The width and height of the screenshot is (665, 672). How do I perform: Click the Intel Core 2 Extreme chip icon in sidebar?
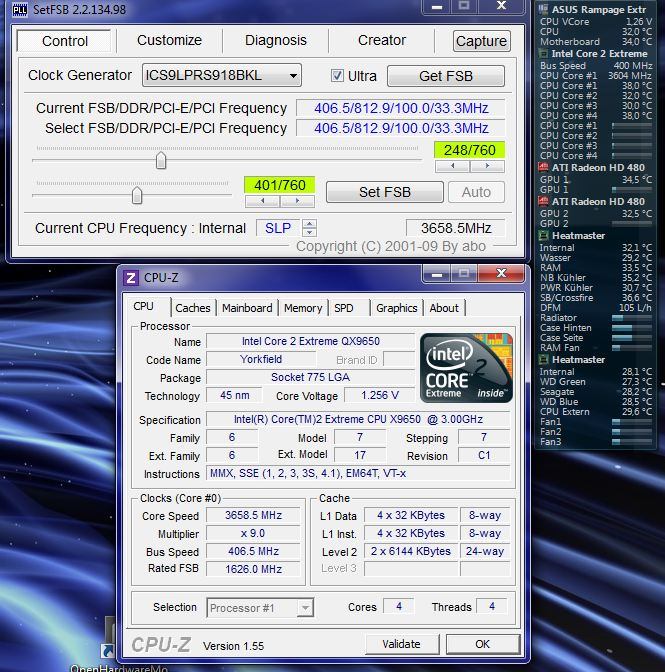click(543, 54)
